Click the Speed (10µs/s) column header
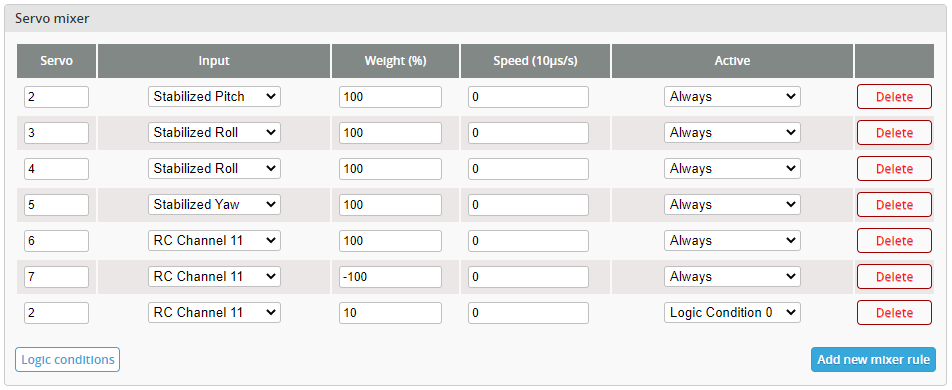952x390 pixels. (x=535, y=61)
